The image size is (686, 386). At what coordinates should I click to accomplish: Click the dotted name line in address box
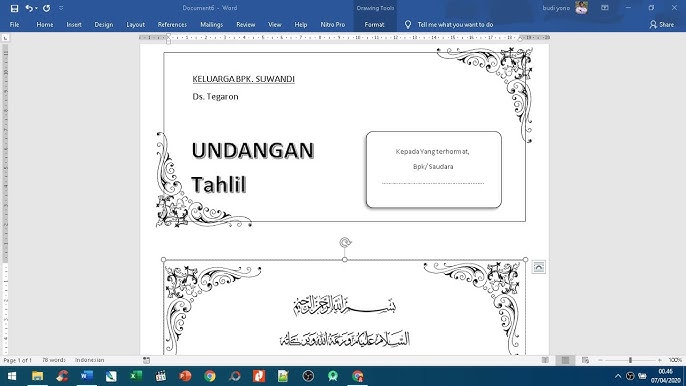433,183
